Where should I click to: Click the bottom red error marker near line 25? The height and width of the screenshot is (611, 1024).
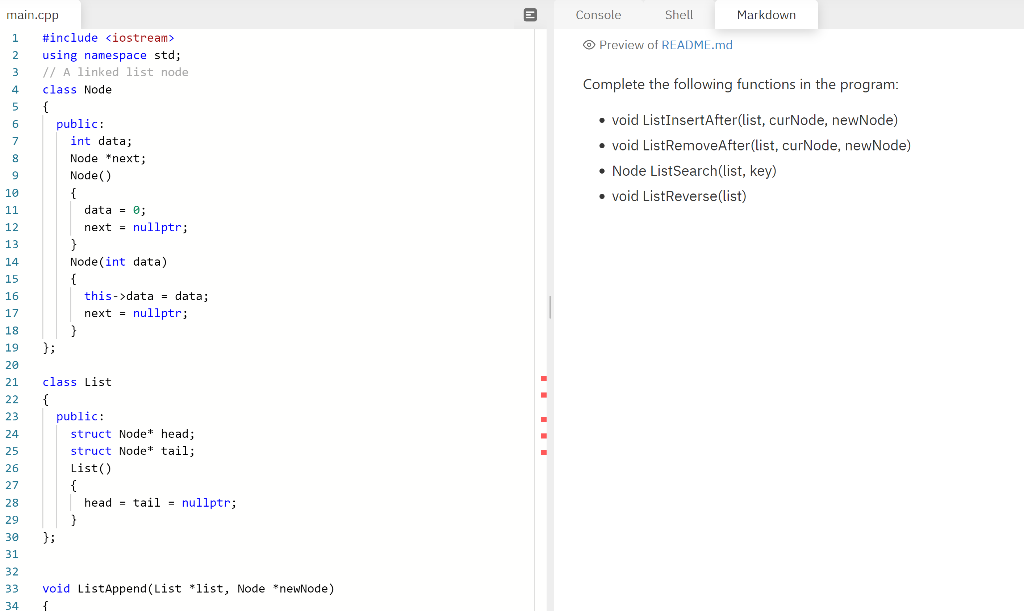click(x=543, y=451)
